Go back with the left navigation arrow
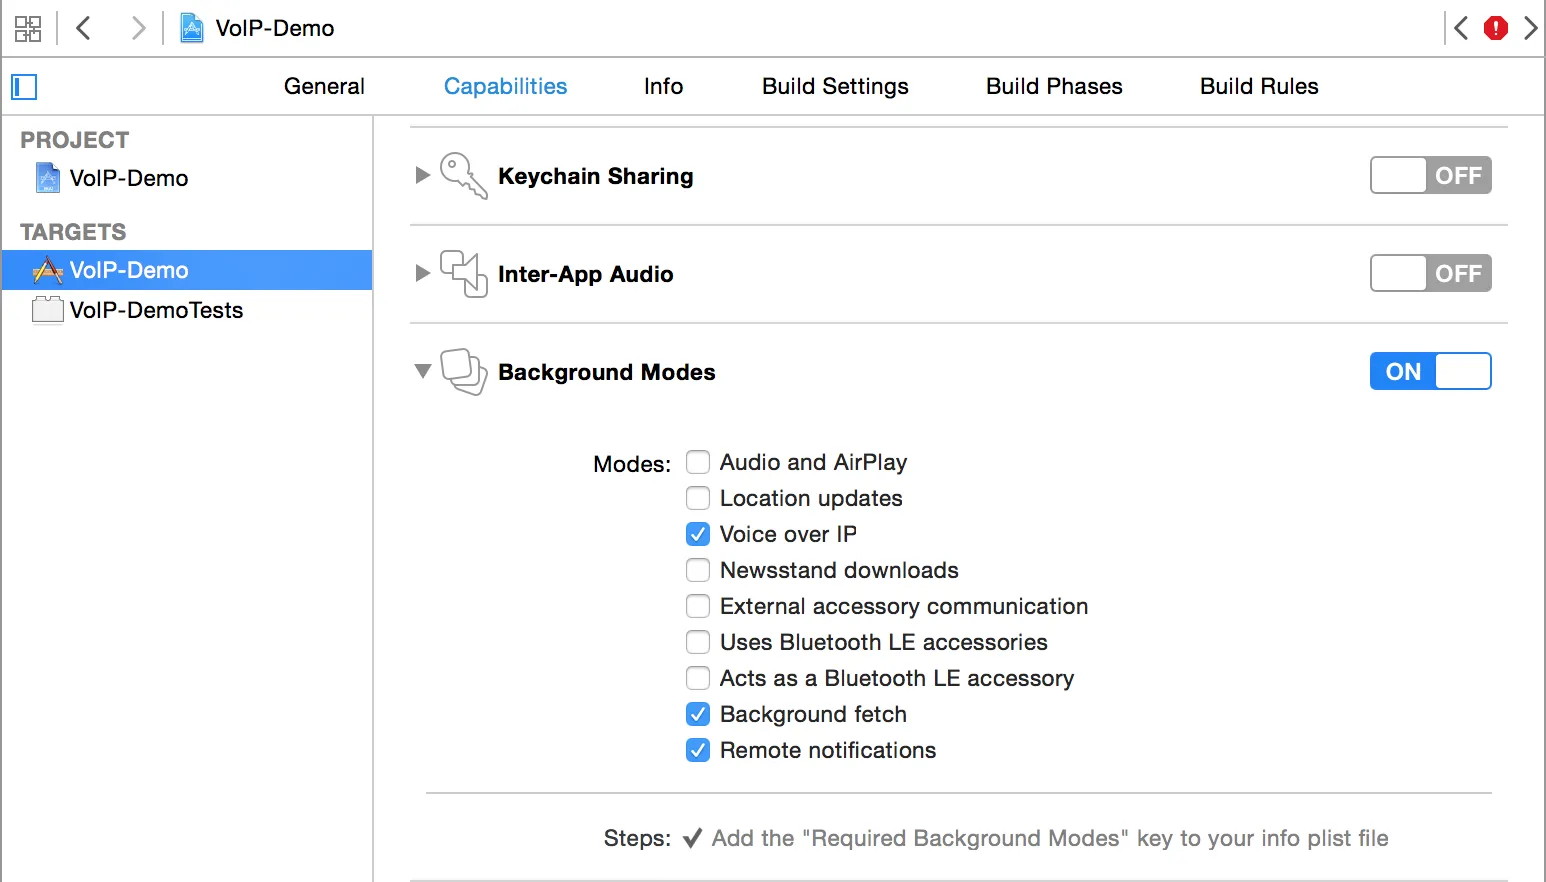The width and height of the screenshot is (1546, 882). [x=84, y=28]
